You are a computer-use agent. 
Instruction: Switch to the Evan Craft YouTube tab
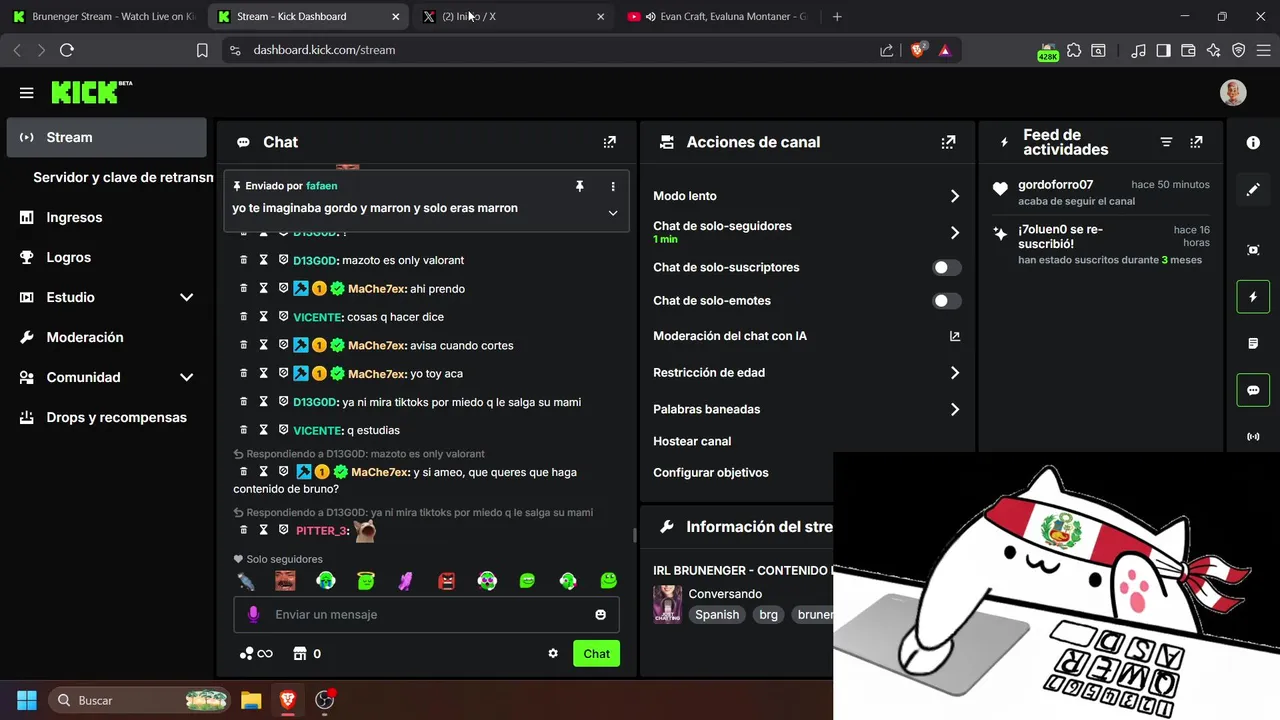pos(718,16)
